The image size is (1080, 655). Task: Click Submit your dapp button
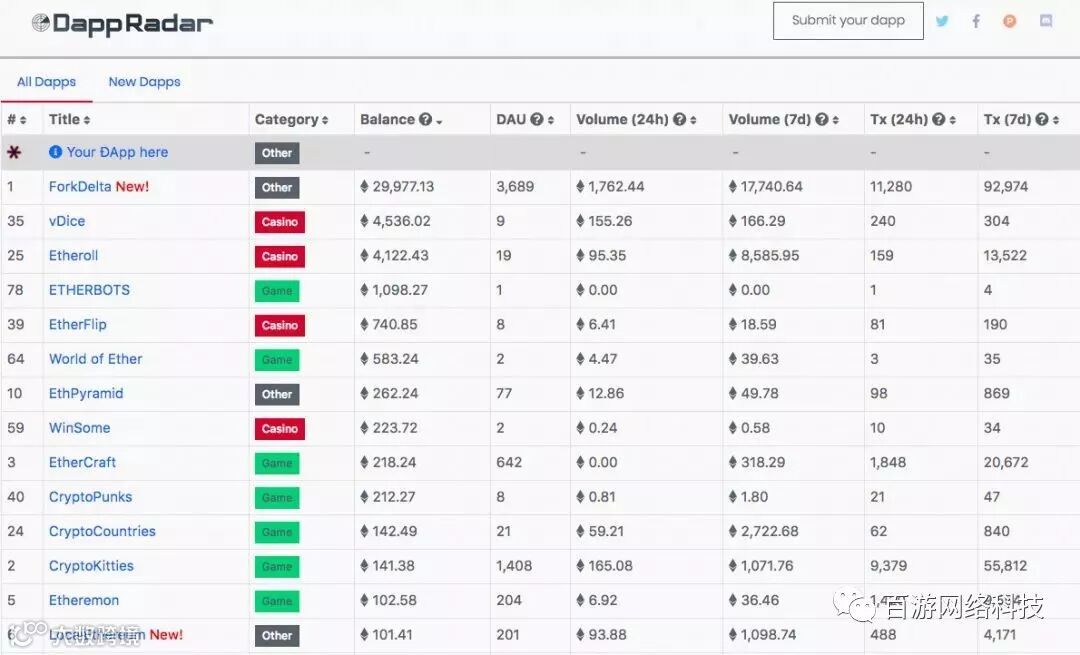pos(848,21)
